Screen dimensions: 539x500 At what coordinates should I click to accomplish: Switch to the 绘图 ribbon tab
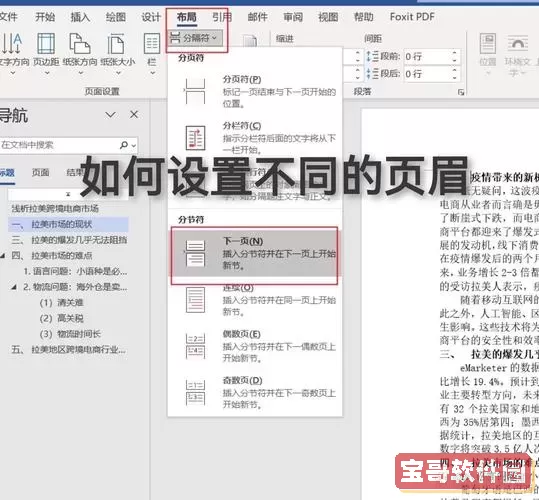coord(116,17)
